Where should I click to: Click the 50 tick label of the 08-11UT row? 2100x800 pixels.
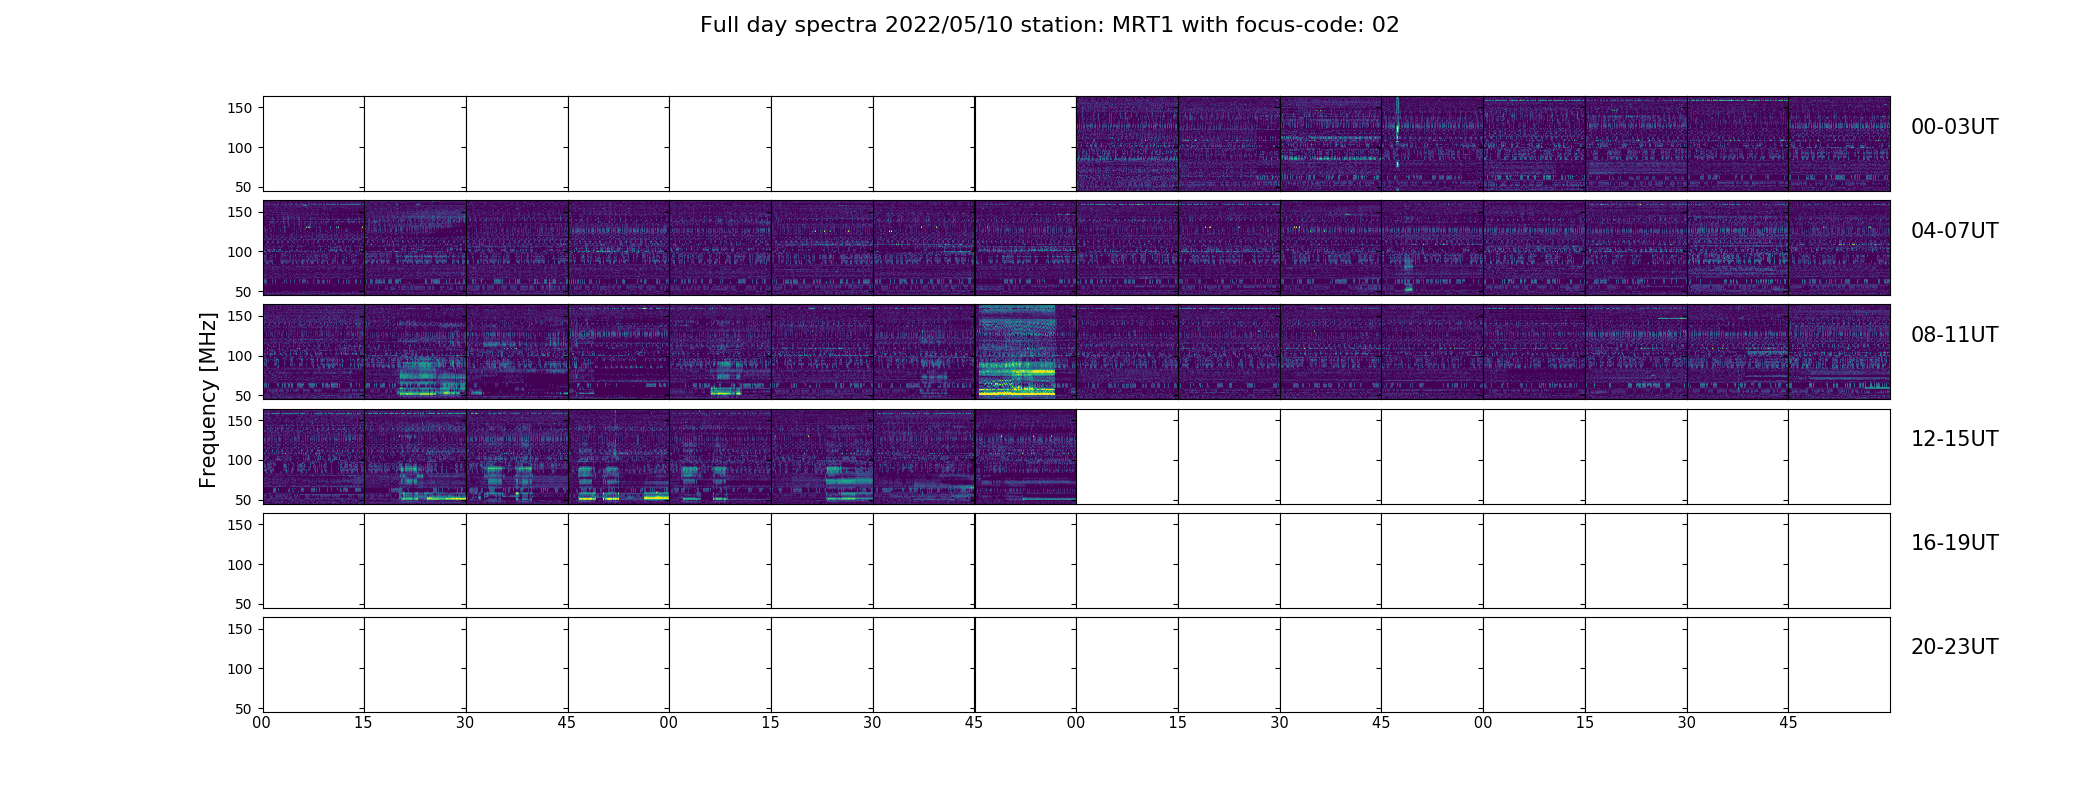pos(243,396)
